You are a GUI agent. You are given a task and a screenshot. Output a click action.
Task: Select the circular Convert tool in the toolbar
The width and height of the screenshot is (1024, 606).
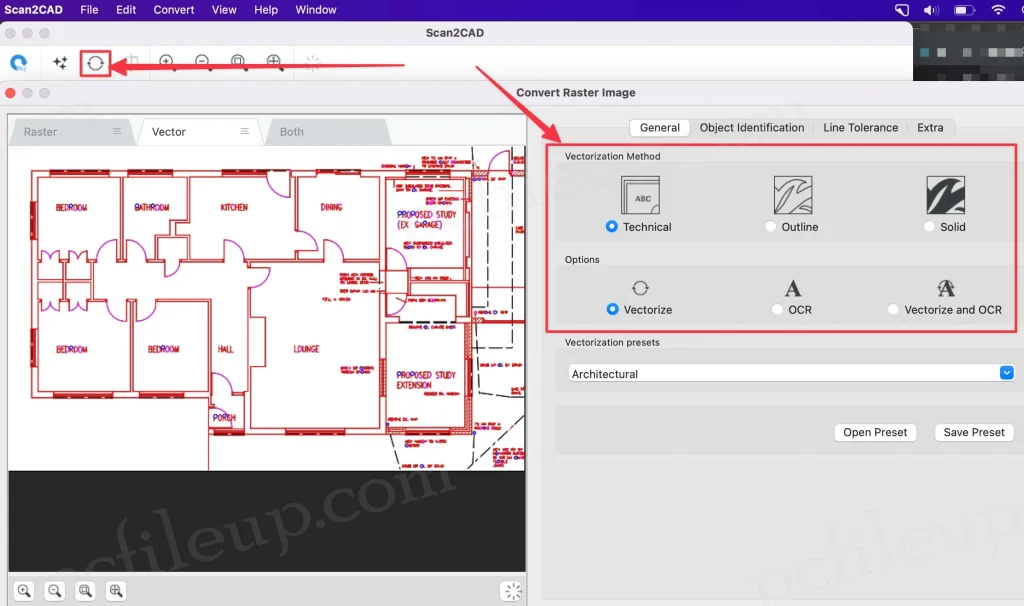point(94,62)
